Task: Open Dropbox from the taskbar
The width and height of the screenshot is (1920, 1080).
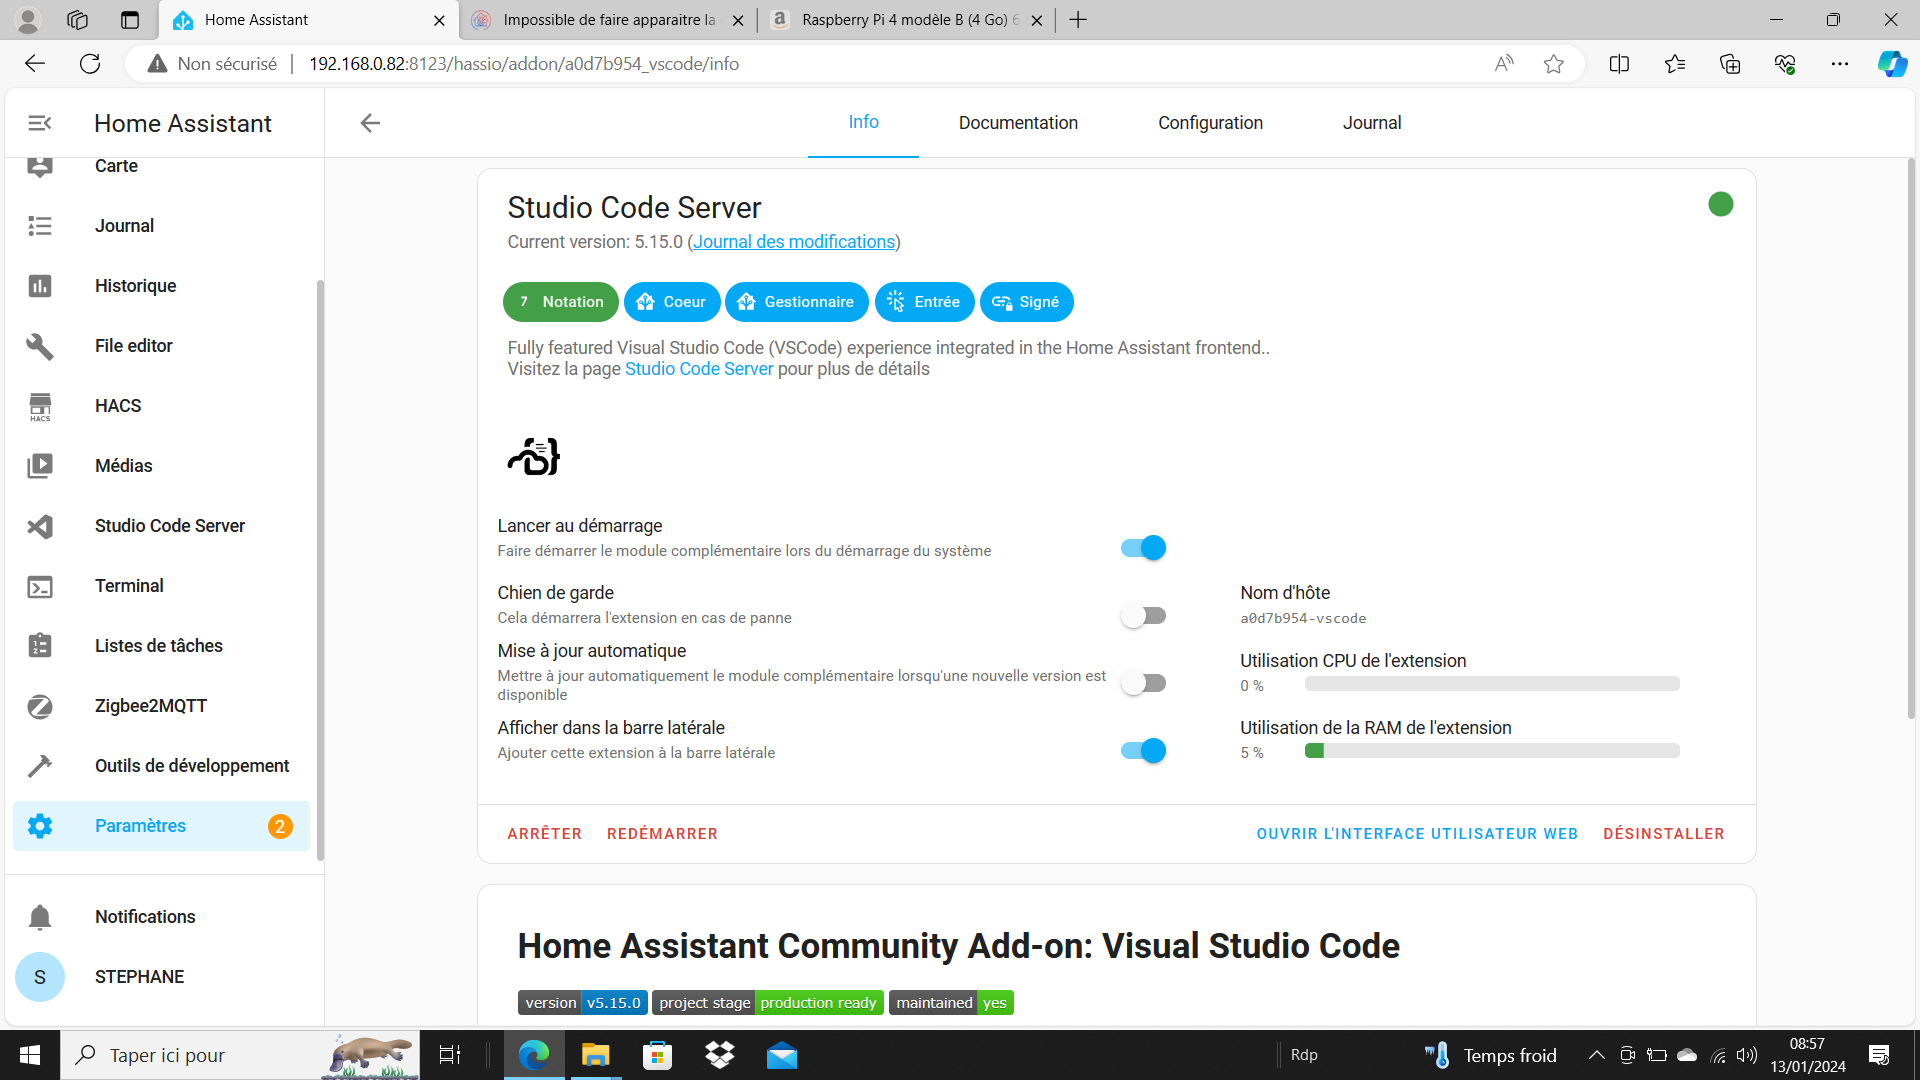Action: pyautogui.click(x=720, y=1055)
